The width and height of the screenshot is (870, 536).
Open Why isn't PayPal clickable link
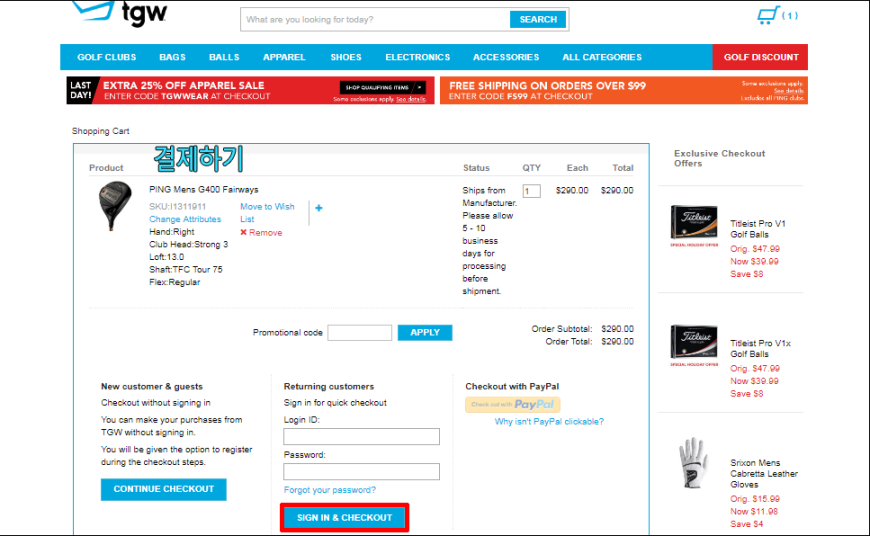[549, 422]
